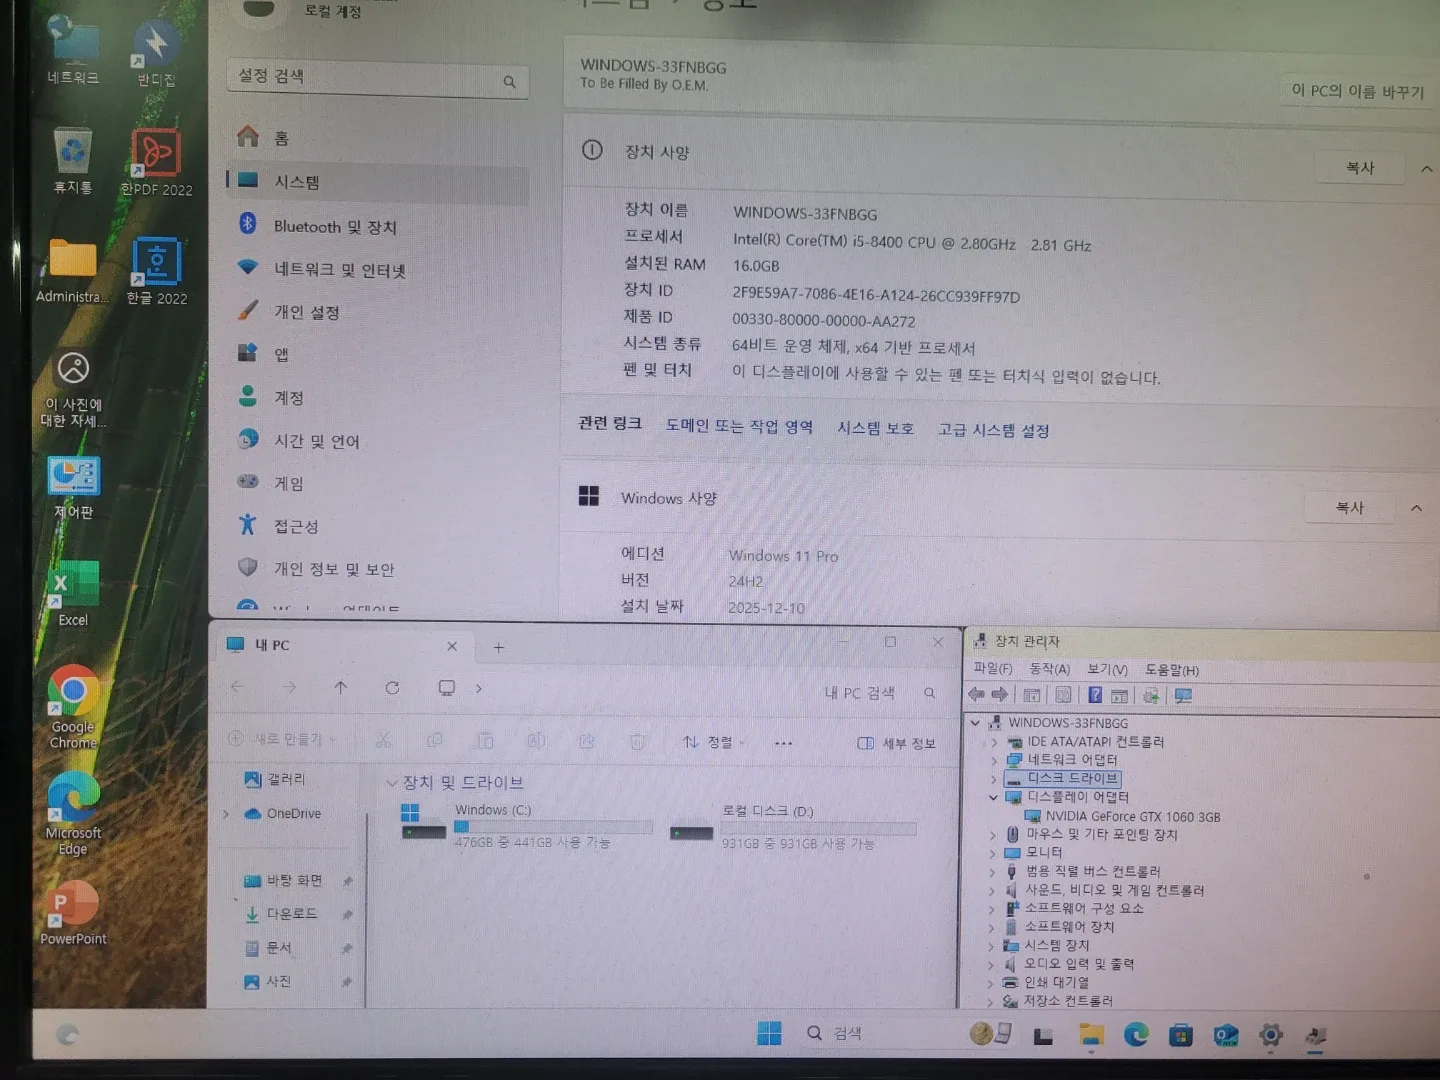Open 시스템 보호 link

click(x=875, y=428)
